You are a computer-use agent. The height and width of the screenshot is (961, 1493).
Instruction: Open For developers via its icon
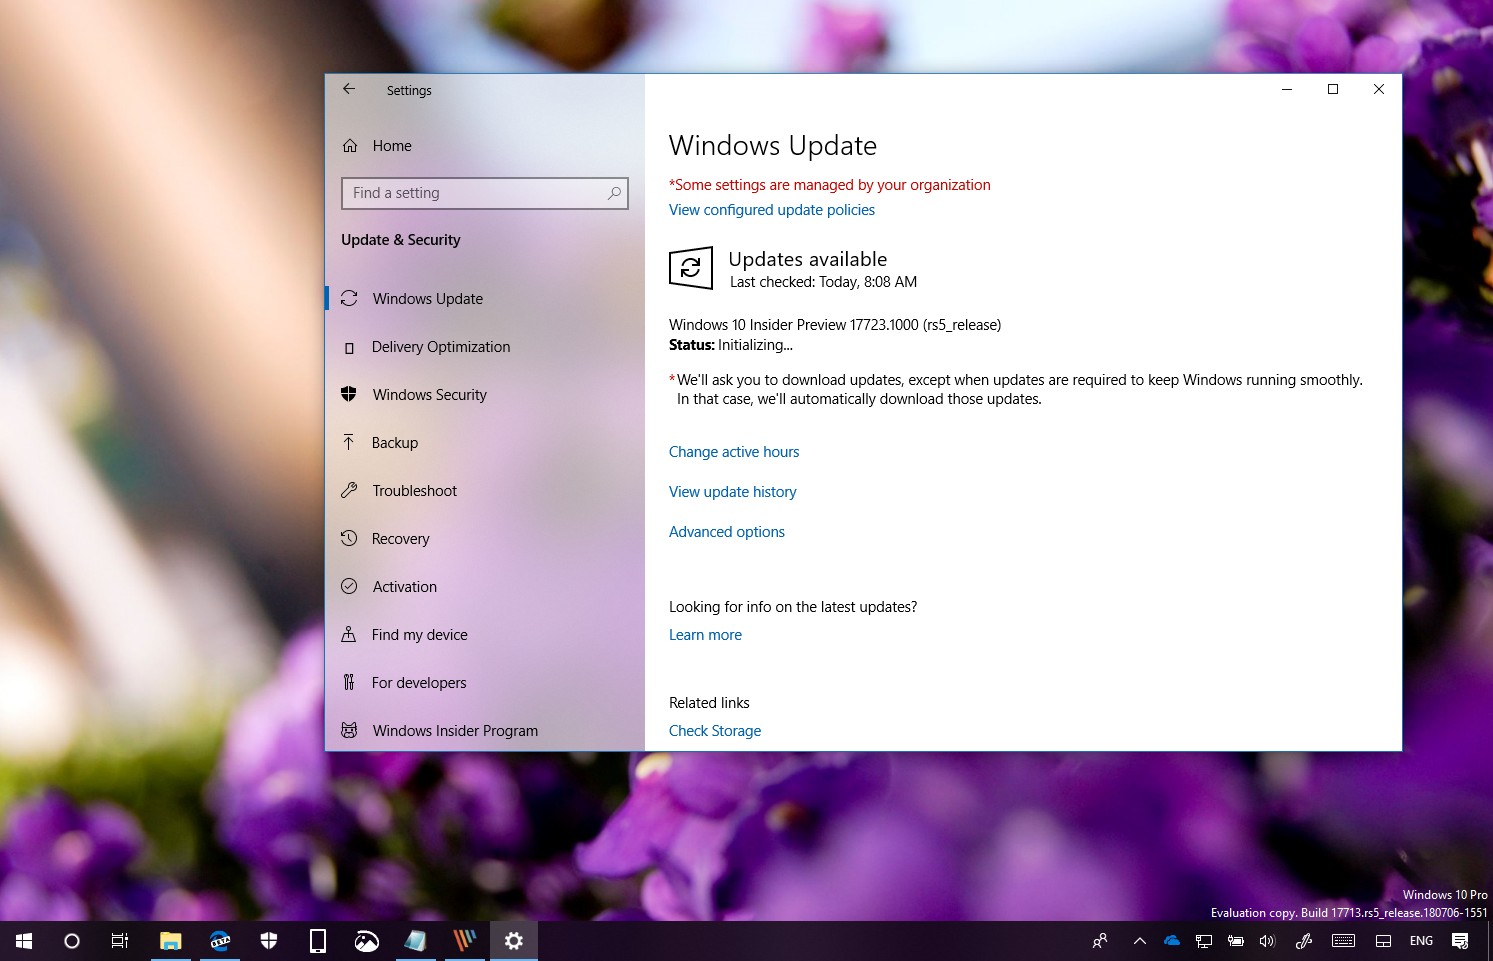(348, 682)
